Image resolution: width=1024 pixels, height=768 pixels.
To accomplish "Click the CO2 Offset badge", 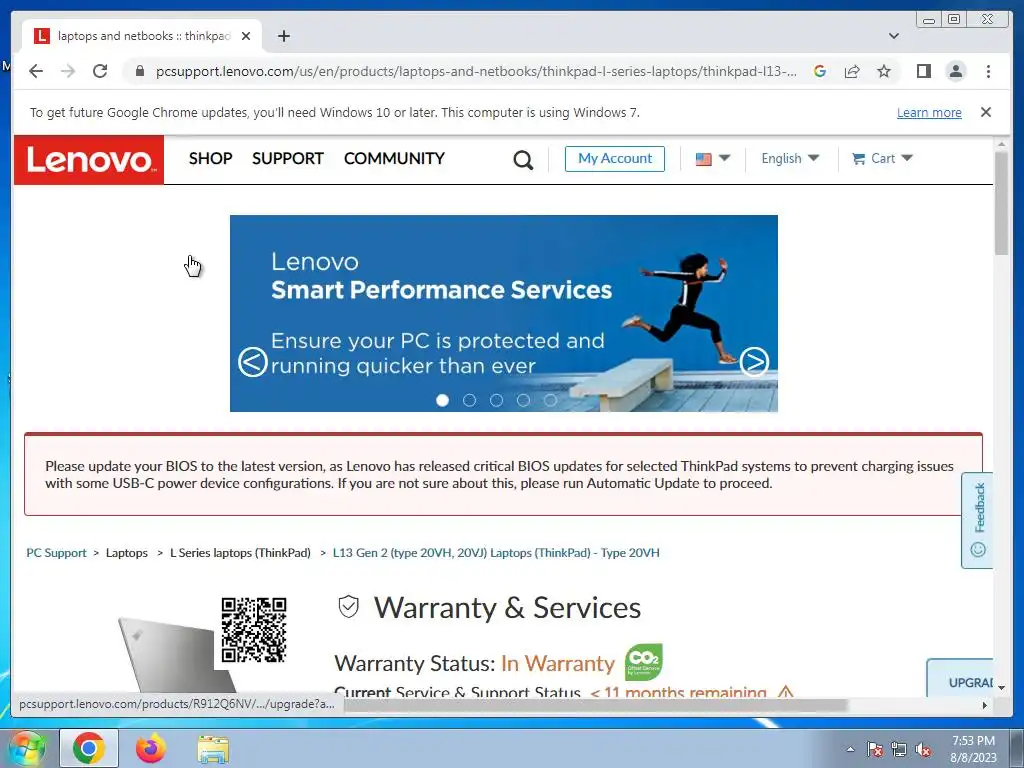I will click(643, 662).
